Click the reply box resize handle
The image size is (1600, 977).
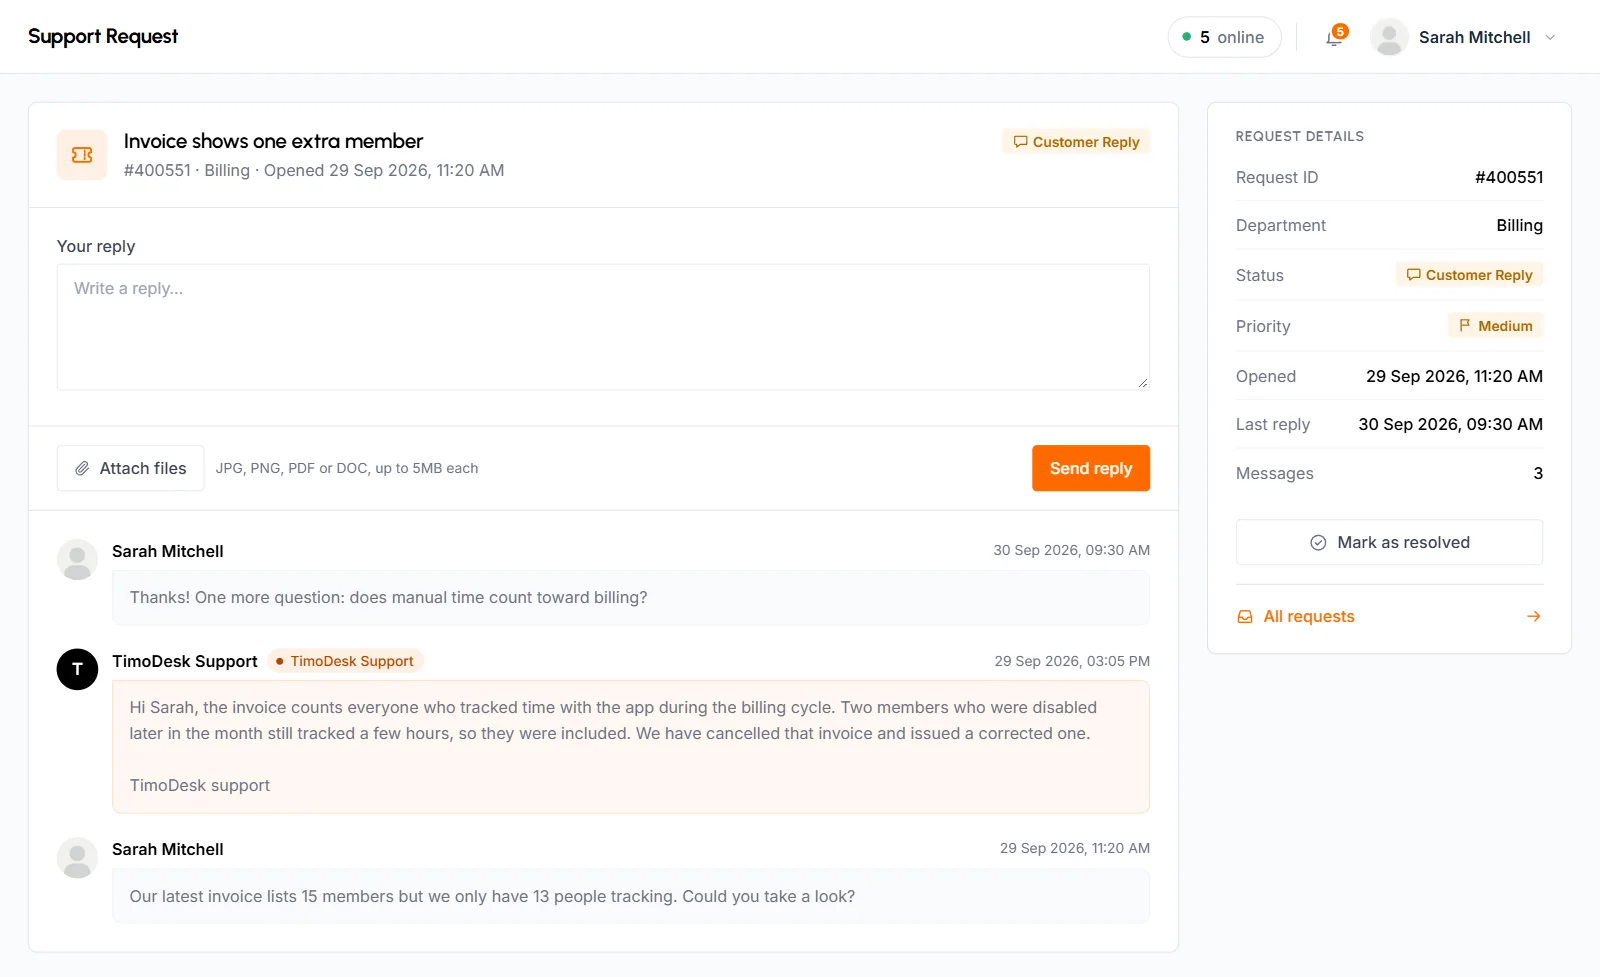(1142, 382)
